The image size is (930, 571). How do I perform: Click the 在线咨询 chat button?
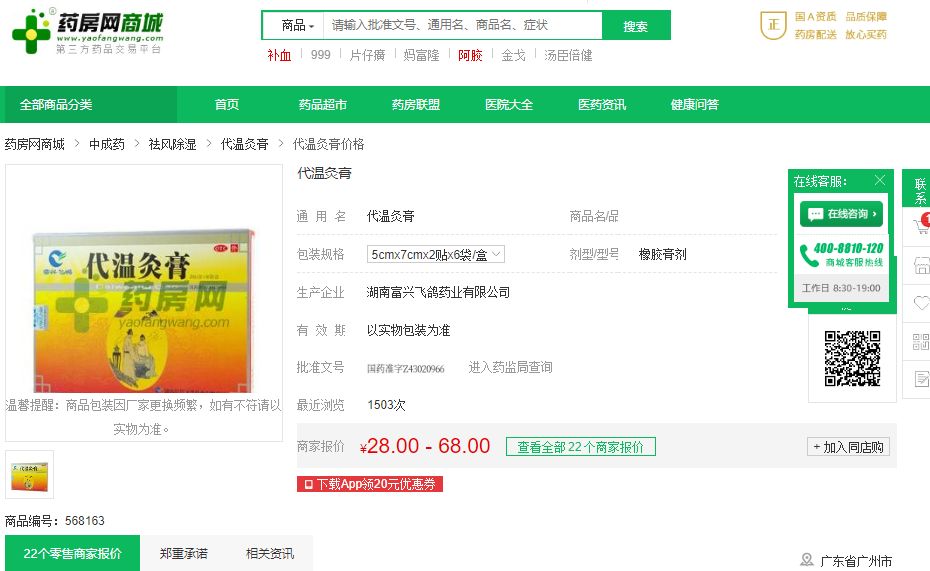[x=841, y=214]
